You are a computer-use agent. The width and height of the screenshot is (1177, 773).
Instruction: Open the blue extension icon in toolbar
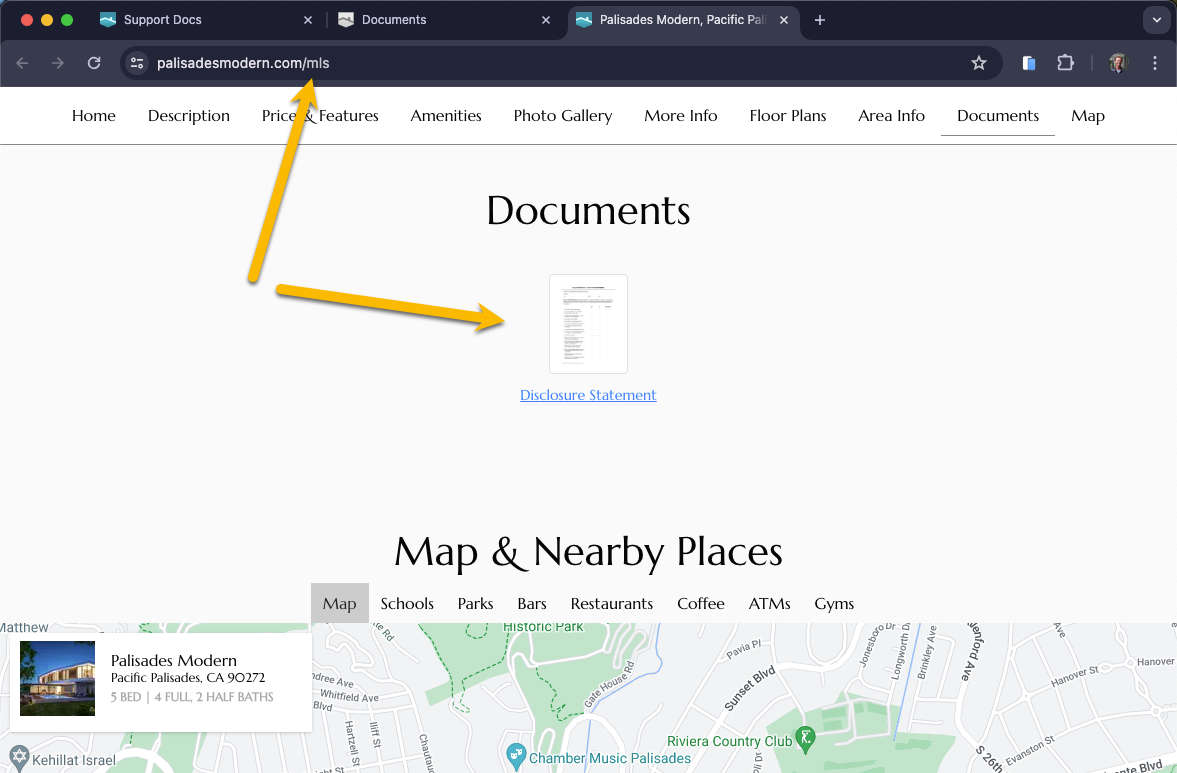tap(1029, 63)
